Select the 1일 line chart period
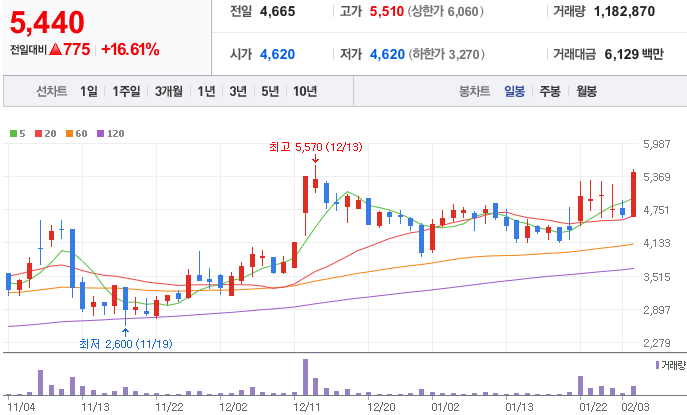The width and height of the screenshot is (687, 415). pyautogui.click(x=89, y=91)
